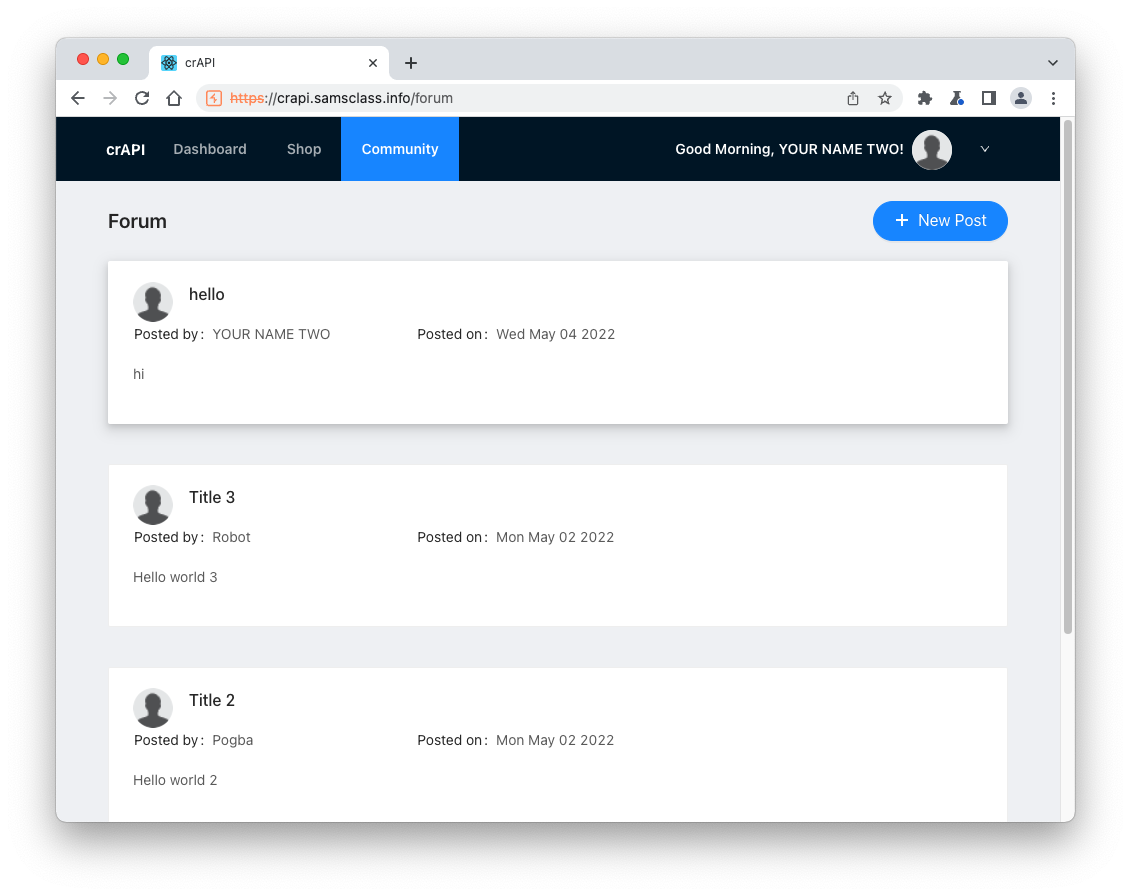1131x896 pixels.
Task: Open a new browser tab
Action: click(410, 63)
